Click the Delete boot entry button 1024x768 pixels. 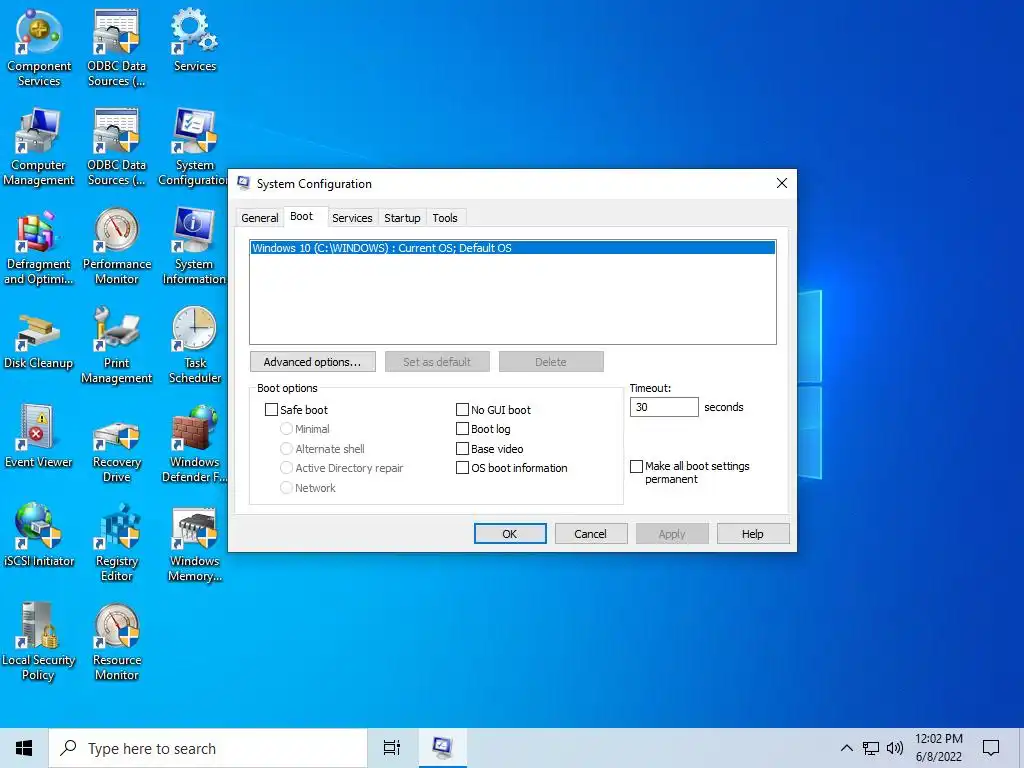[551, 362]
